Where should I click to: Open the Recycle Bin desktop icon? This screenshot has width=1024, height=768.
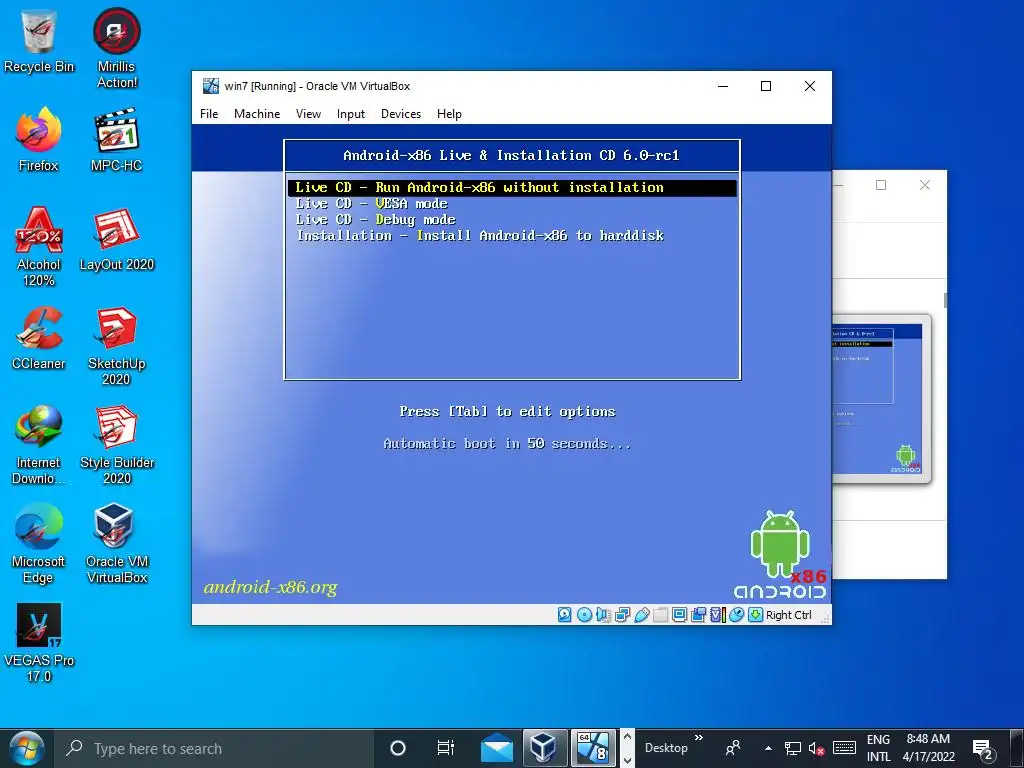[39, 41]
